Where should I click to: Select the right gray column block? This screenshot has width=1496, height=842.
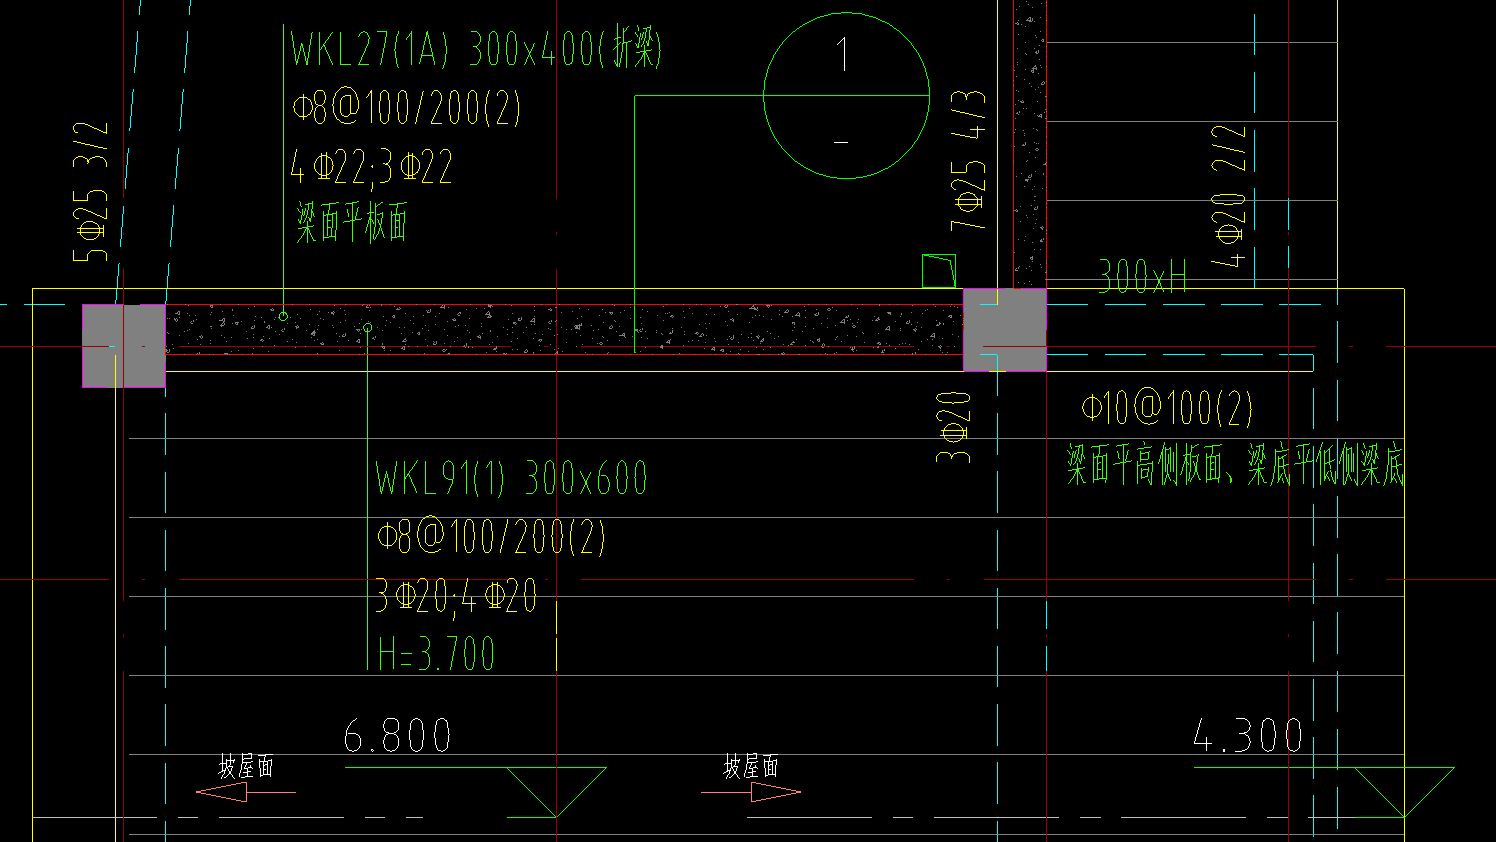tap(1005, 330)
